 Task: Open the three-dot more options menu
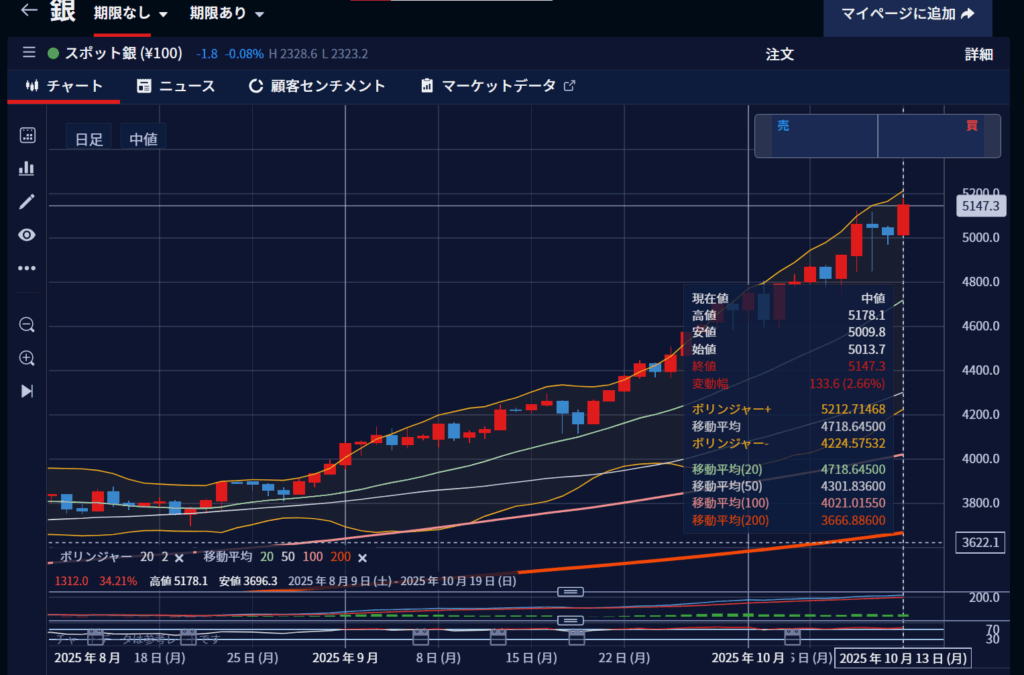pos(27,268)
